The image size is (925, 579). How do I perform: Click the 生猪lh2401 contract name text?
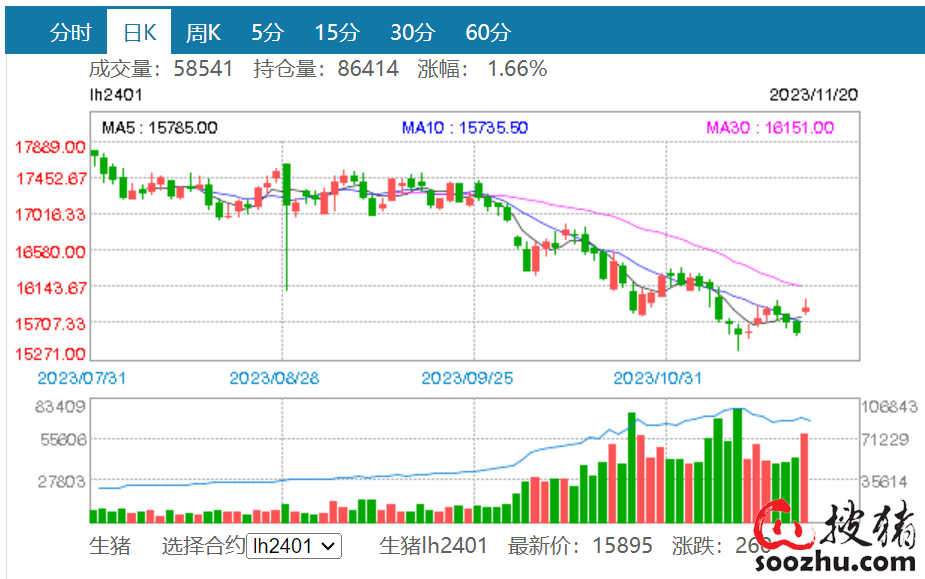coord(434,546)
